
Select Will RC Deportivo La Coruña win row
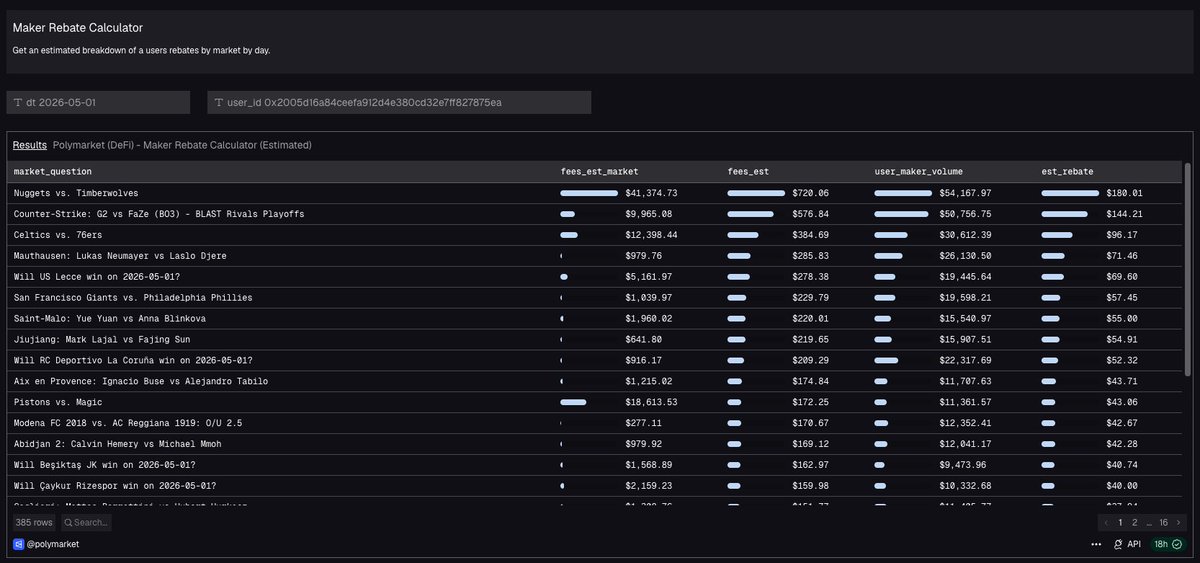pyautogui.click(x=595, y=361)
